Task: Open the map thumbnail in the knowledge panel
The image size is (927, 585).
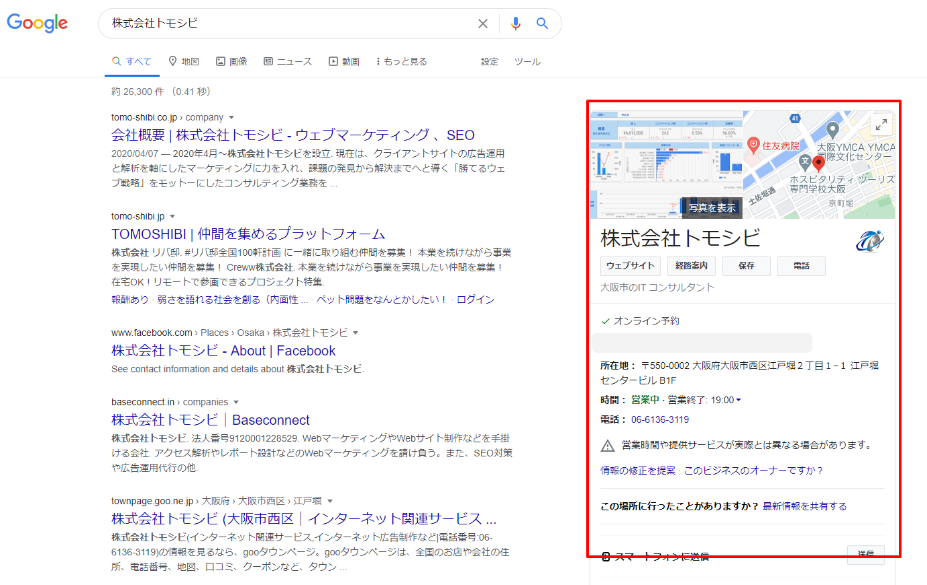Action: [819, 164]
